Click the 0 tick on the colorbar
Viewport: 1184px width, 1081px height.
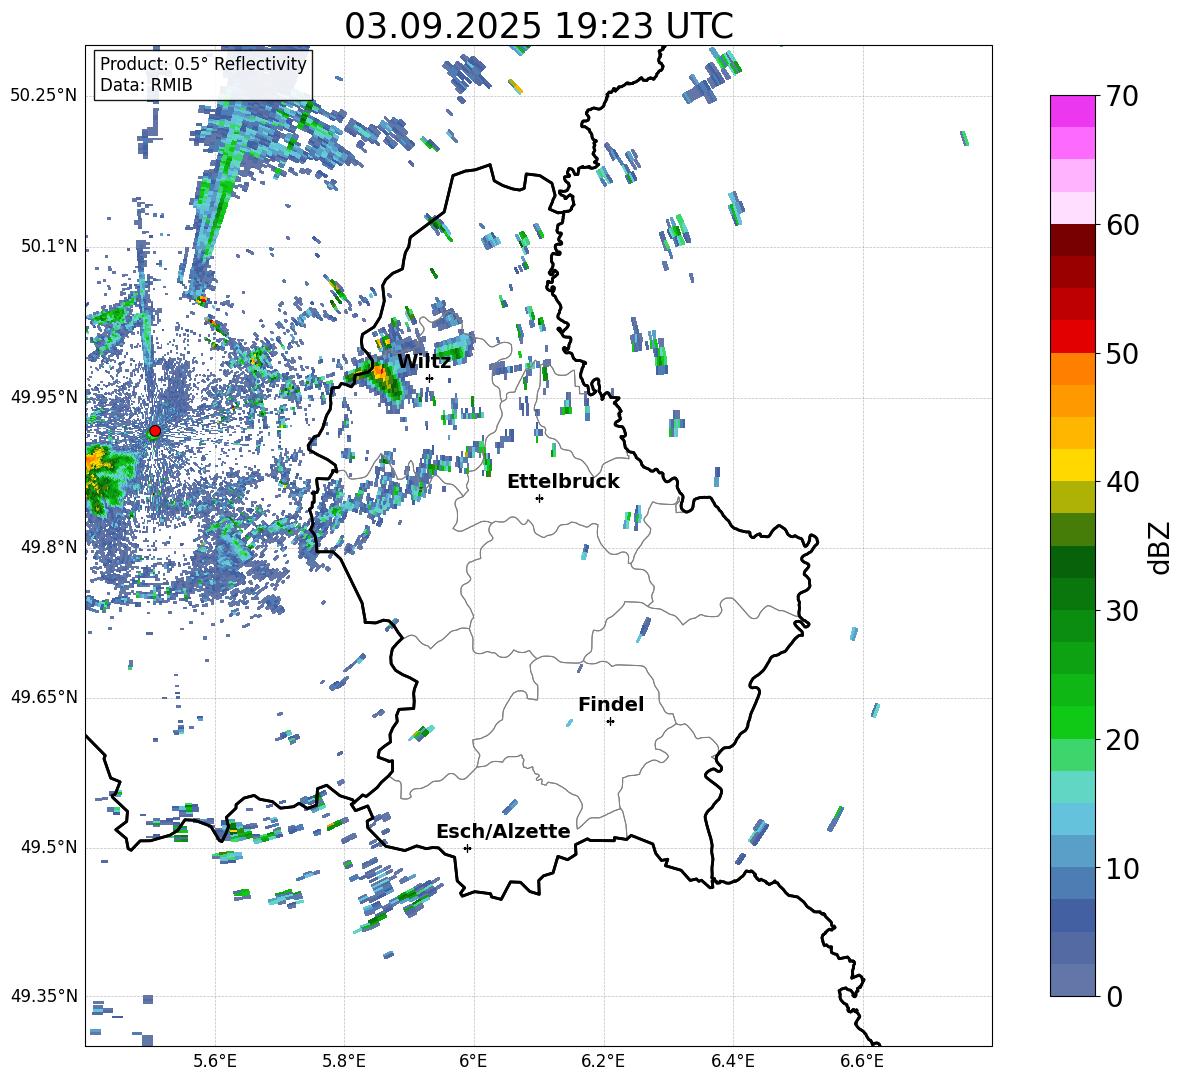click(1114, 996)
